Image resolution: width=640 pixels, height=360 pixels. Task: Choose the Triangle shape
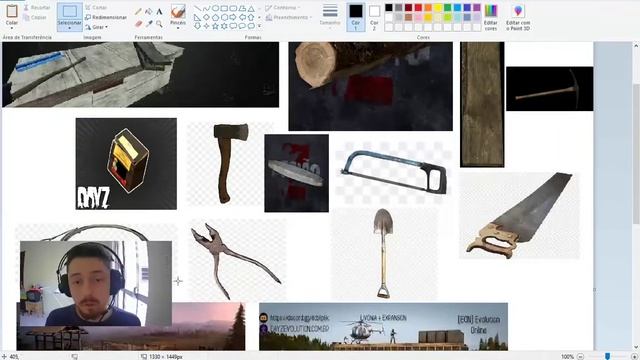(x=251, y=8)
